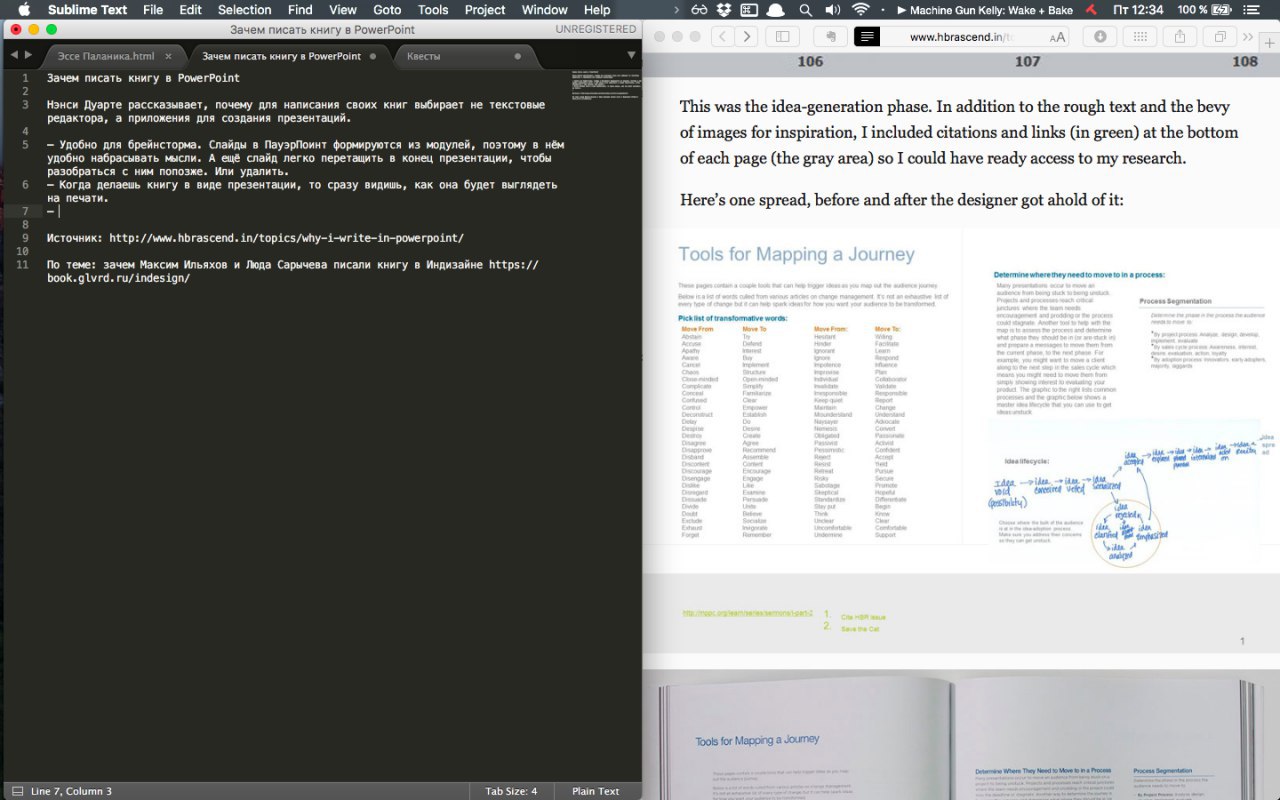Click the 'Tools for Mapping a Journey' slide image

coord(961,400)
